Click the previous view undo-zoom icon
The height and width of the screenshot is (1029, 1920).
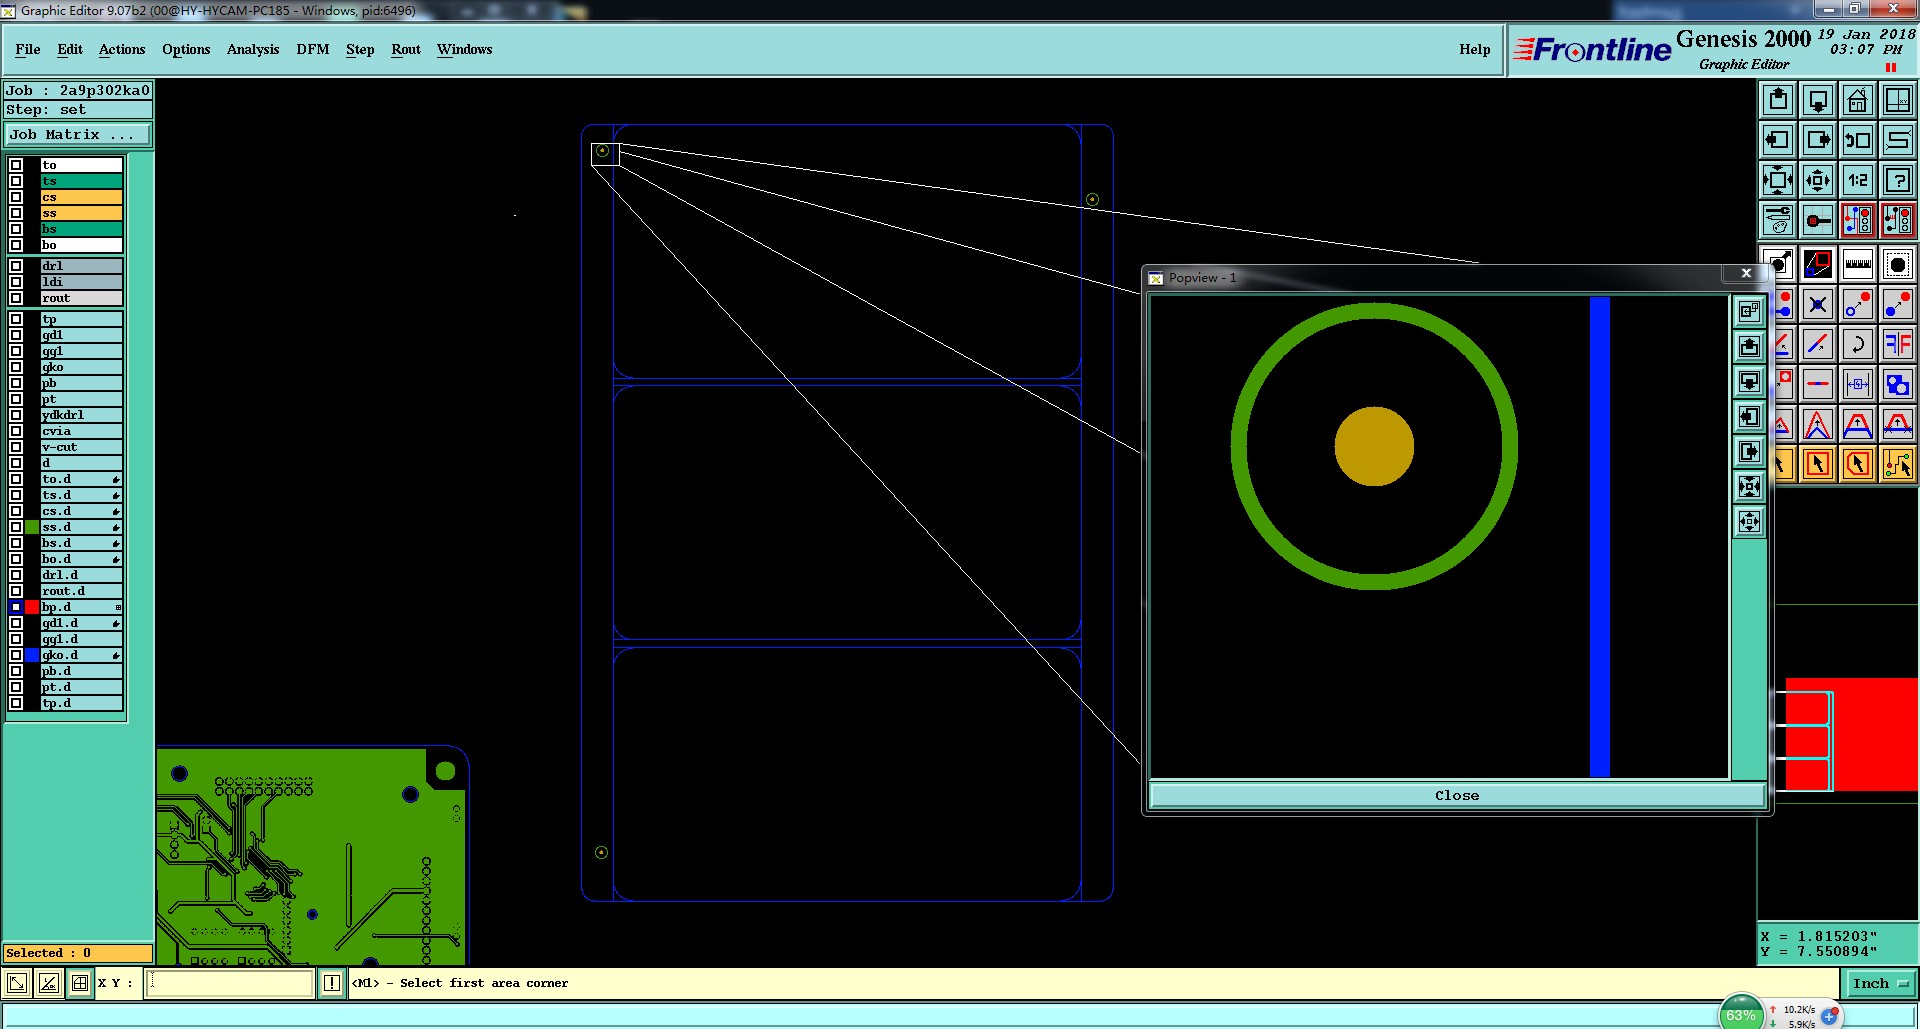[x=1858, y=140]
